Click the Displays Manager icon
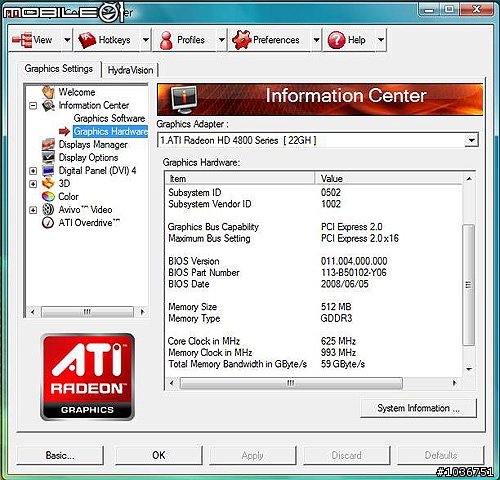Image resolution: width=500 pixels, height=480 pixels. click(x=48, y=144)
